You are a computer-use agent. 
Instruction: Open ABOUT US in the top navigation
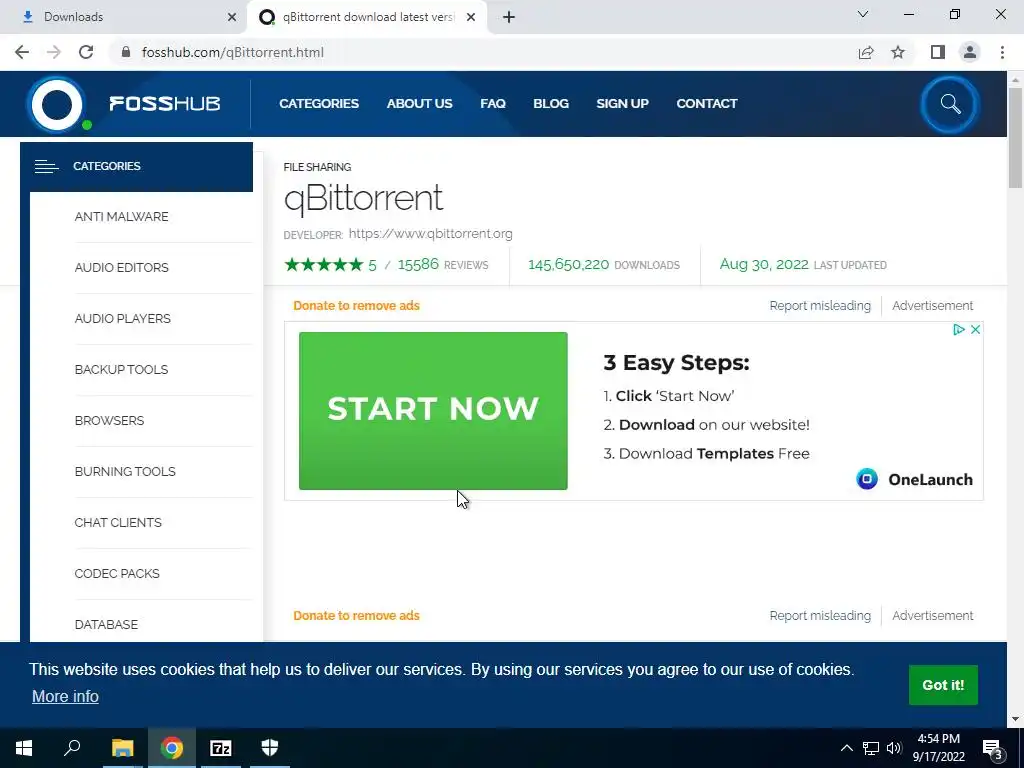coord(419,104)
